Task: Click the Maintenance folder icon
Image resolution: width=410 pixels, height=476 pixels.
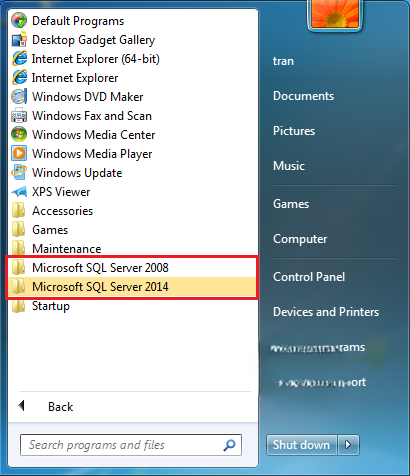Action: [18, 249]
